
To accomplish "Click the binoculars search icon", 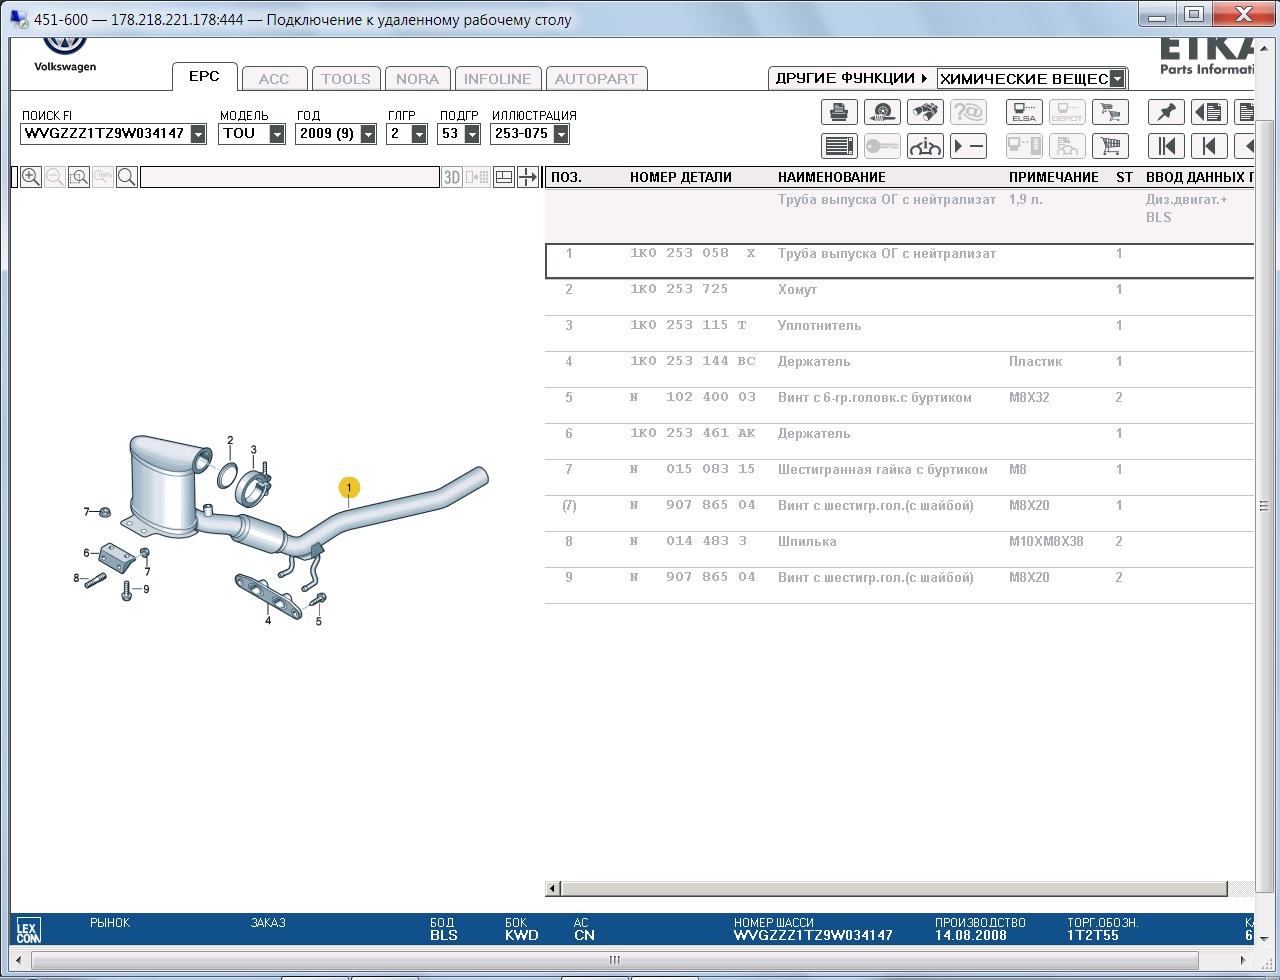I will [926, 112].
